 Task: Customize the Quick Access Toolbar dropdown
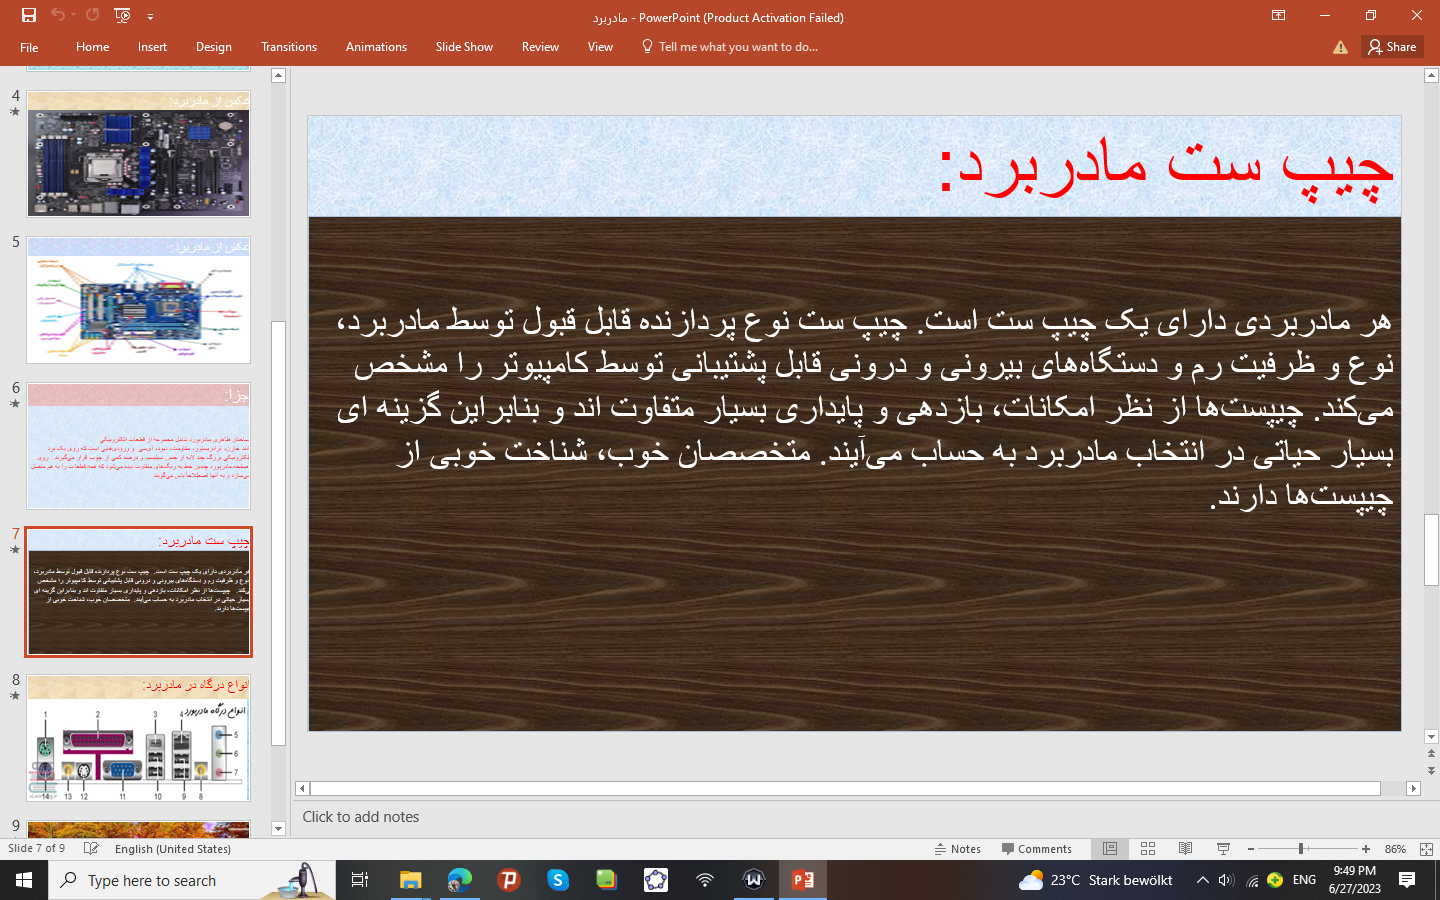(150, 14)
